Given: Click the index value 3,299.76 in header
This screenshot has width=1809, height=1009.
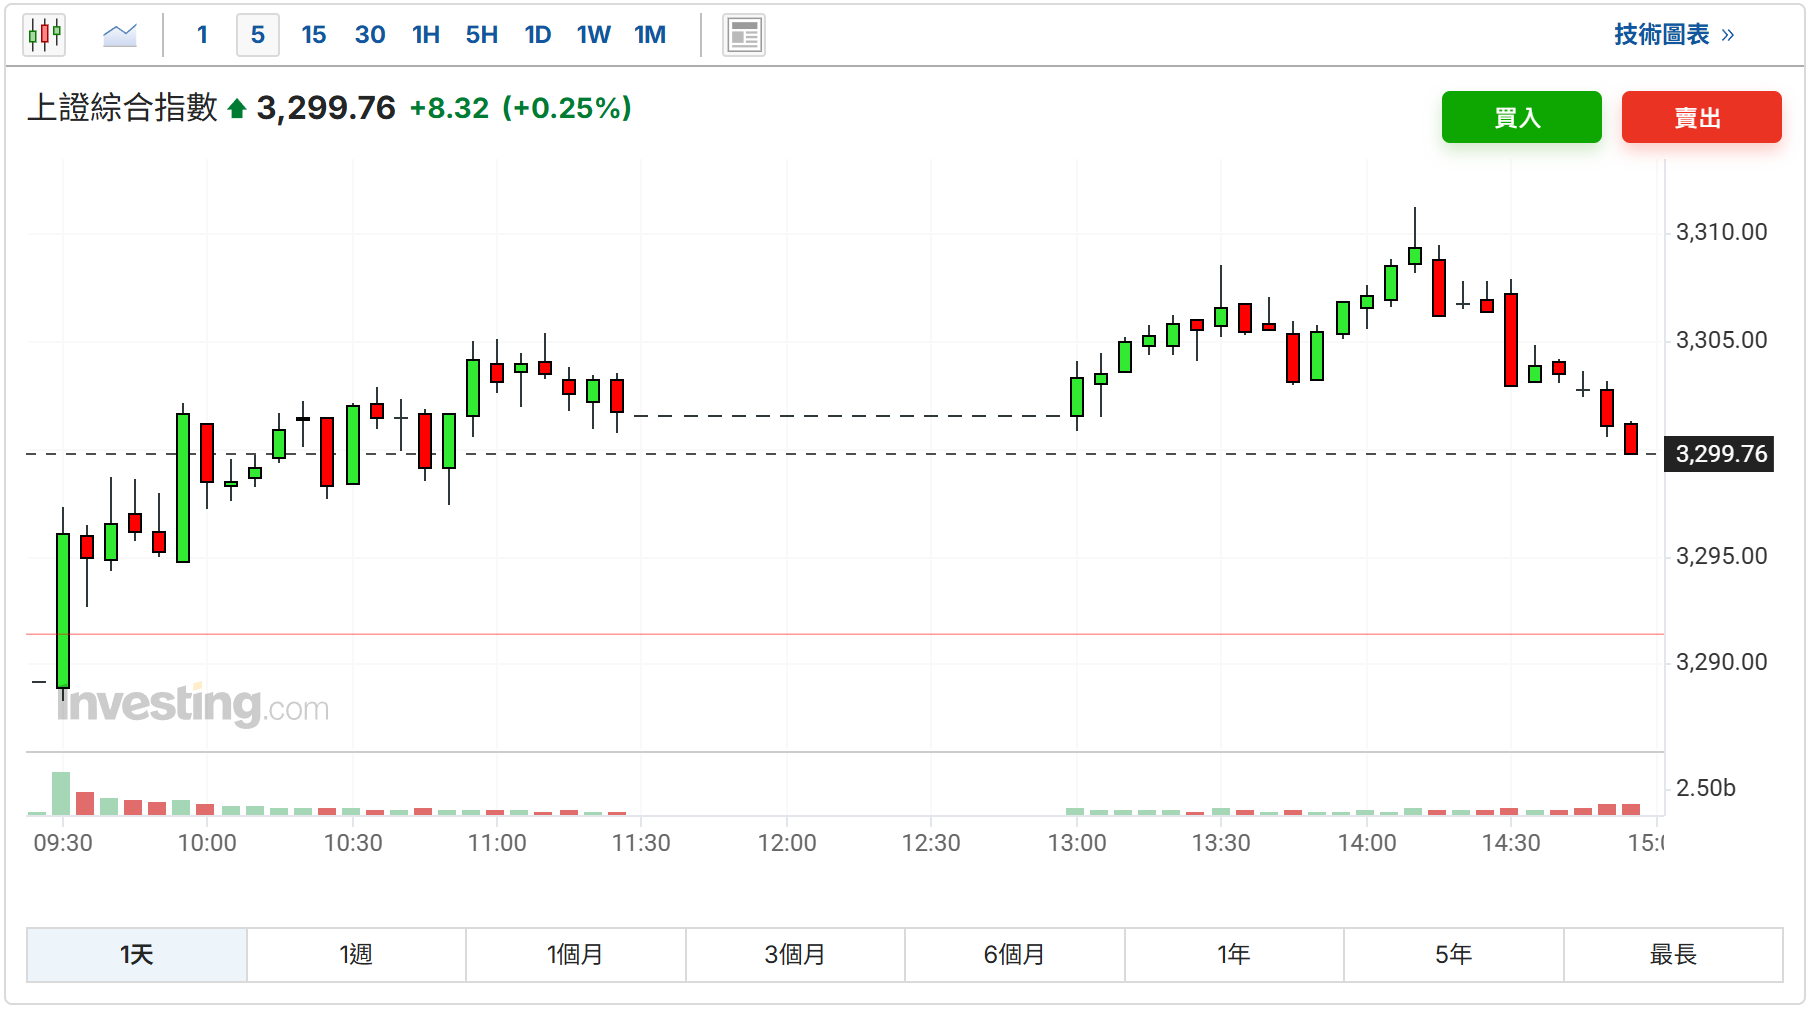Looking at the screenshot, I should pos(326,108).
